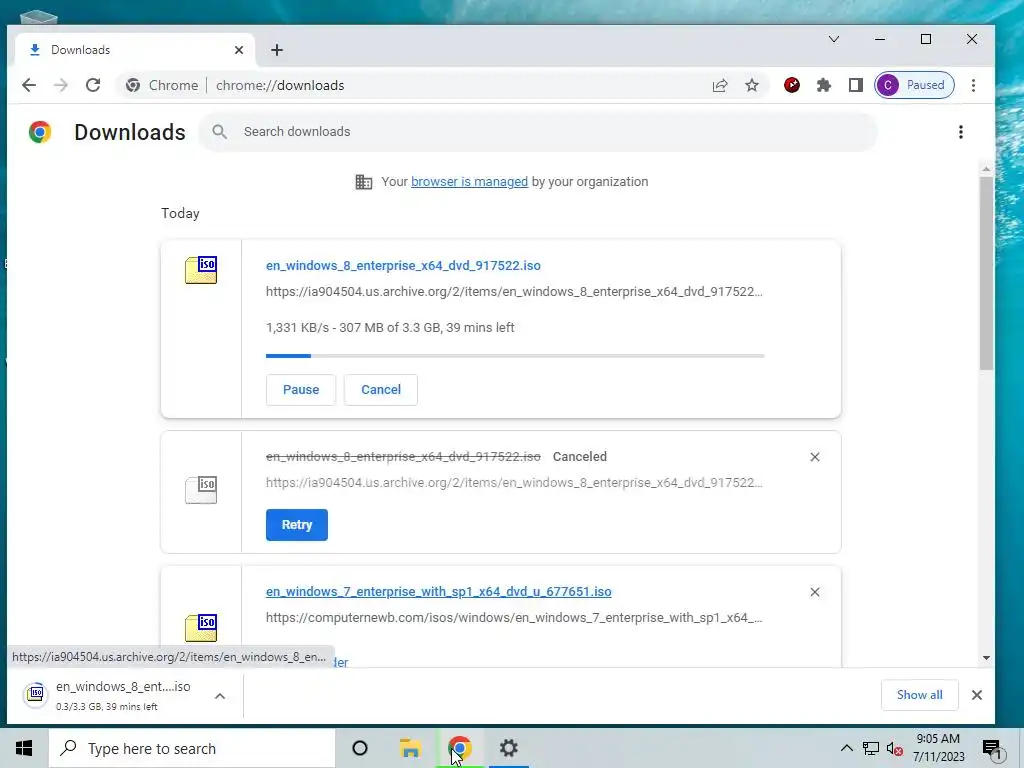Close the download shelf bar
This screenshot has width=1024, height=768.
976,696
